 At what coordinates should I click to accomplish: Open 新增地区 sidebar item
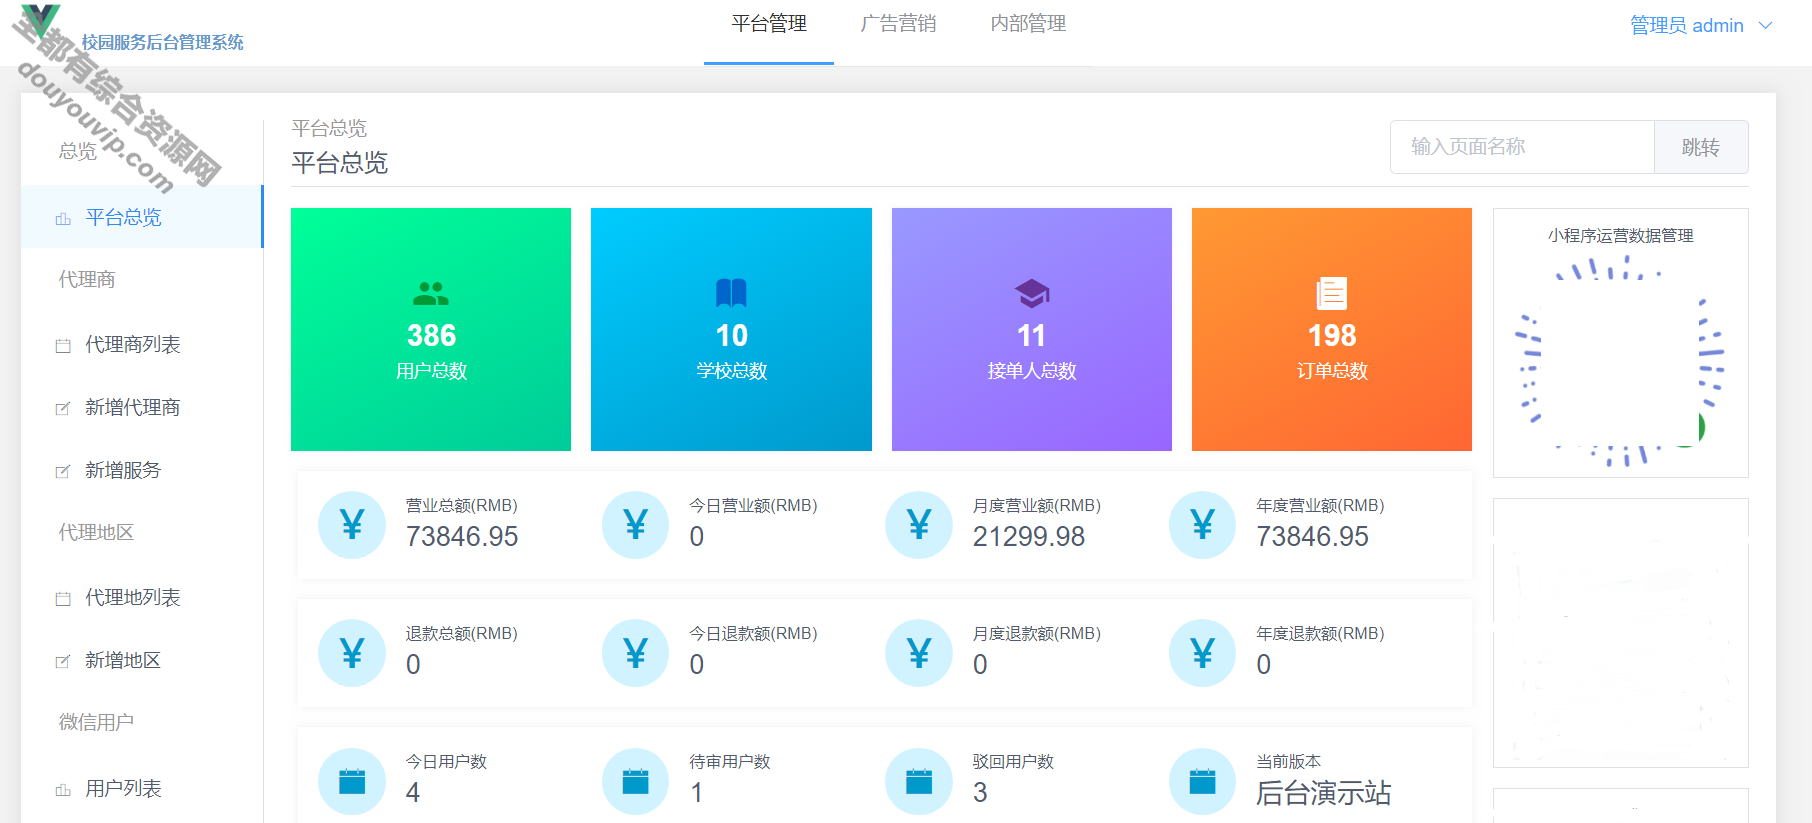coord(142,660)
